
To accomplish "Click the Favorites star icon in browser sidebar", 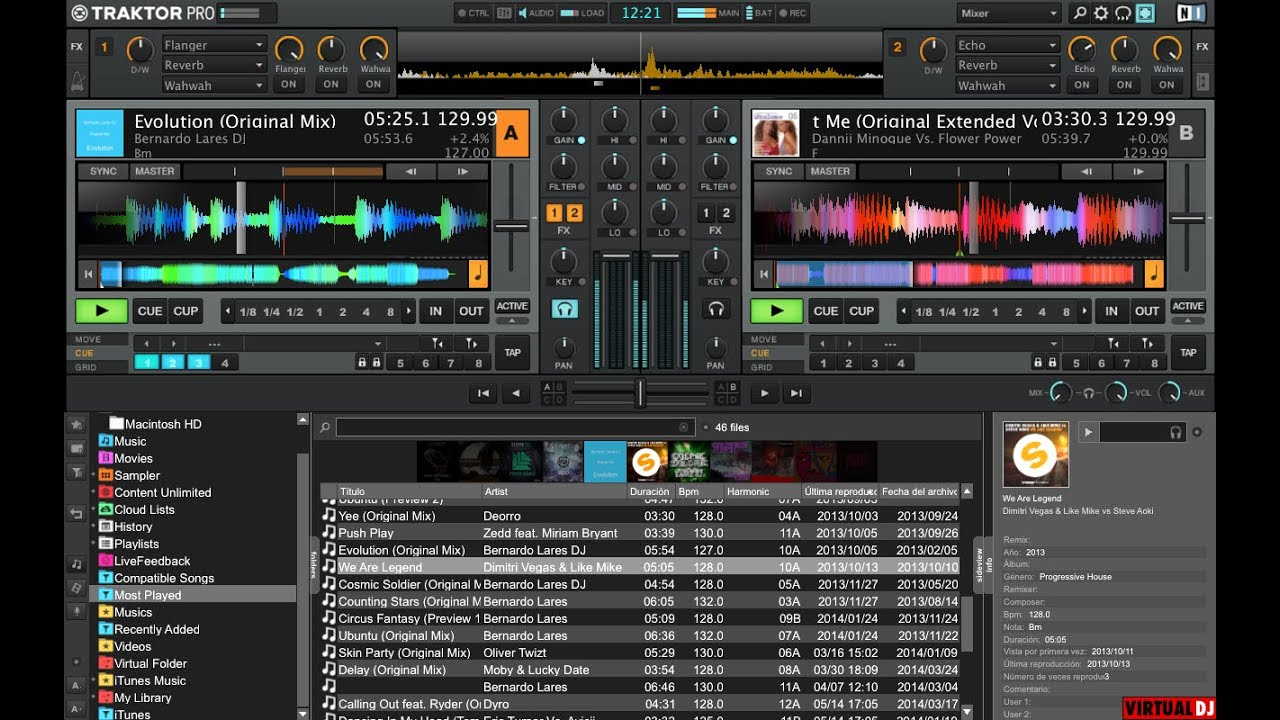I will (x=77, y=423).
